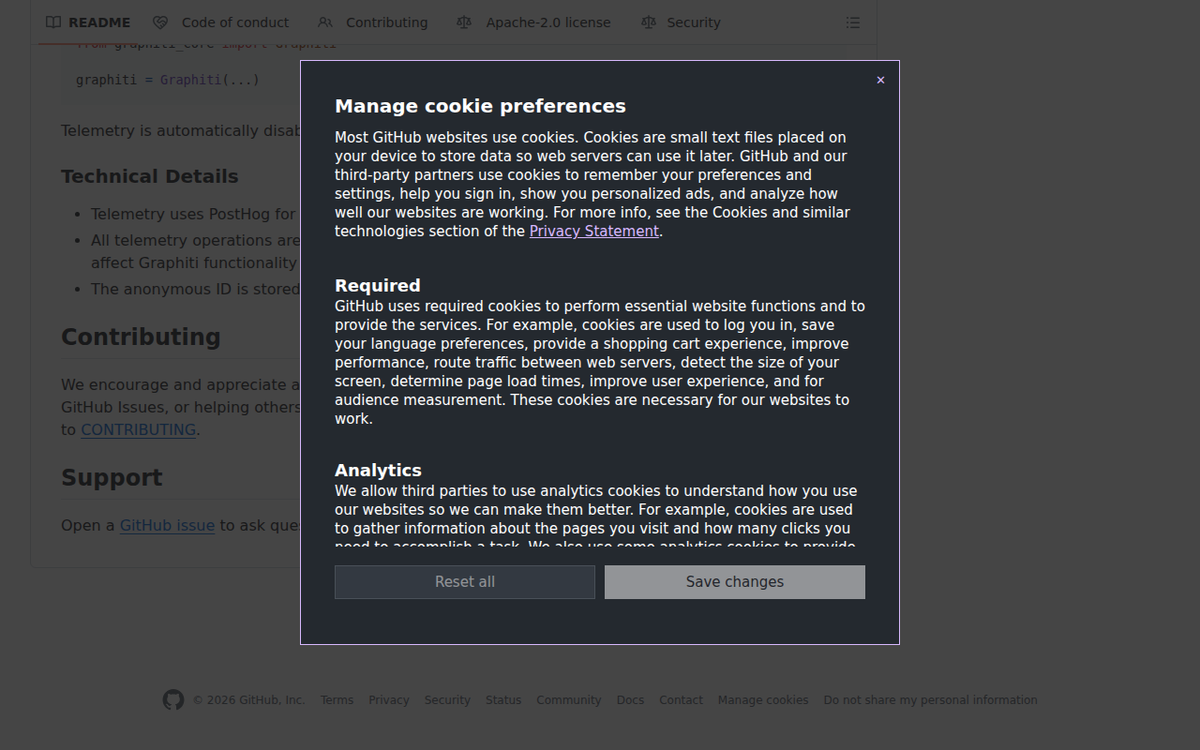
Task: Click the Apache-2.0 license scale icon
Action: click(x=464, y=22)
